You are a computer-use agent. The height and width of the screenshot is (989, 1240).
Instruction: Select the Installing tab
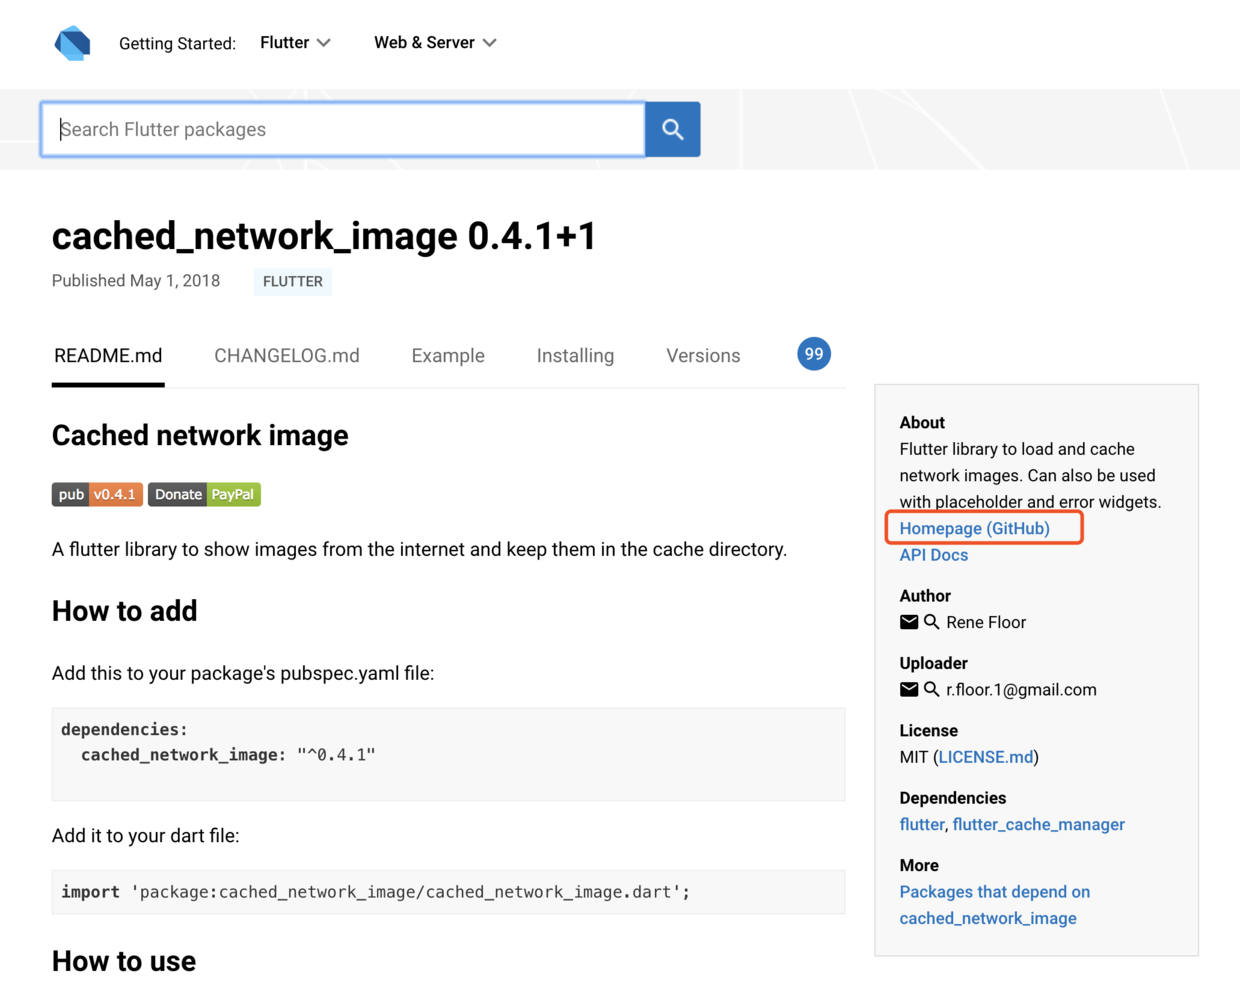[x=575, y=356]
